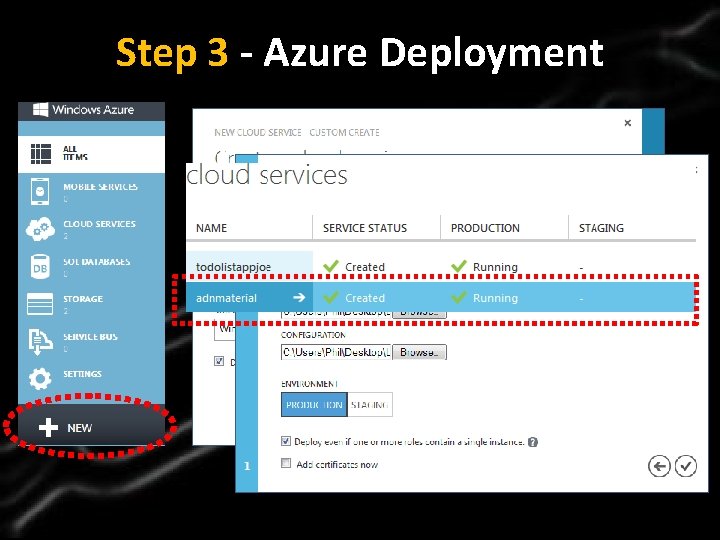Select SETTINGS menu entry

91,379
